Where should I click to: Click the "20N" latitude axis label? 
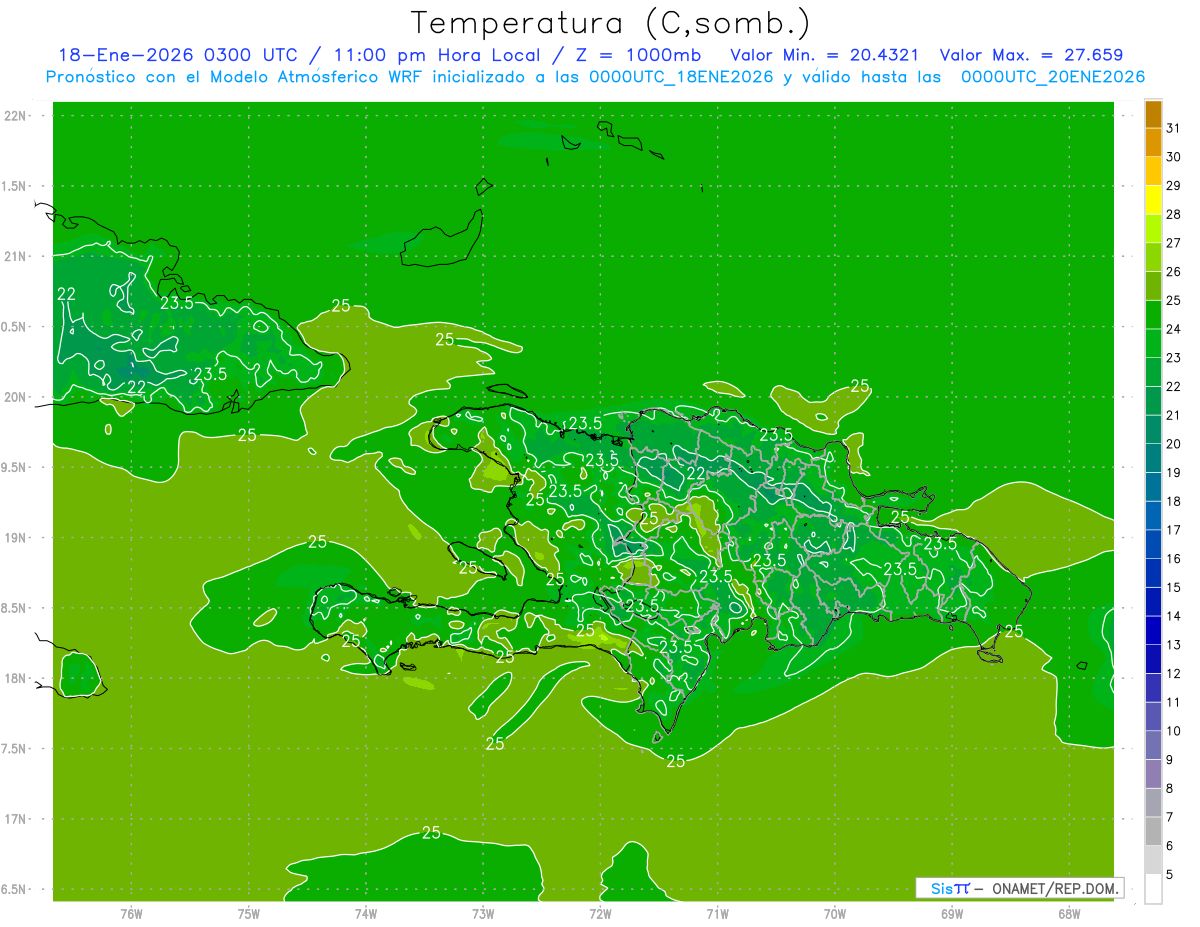(16, 397)
